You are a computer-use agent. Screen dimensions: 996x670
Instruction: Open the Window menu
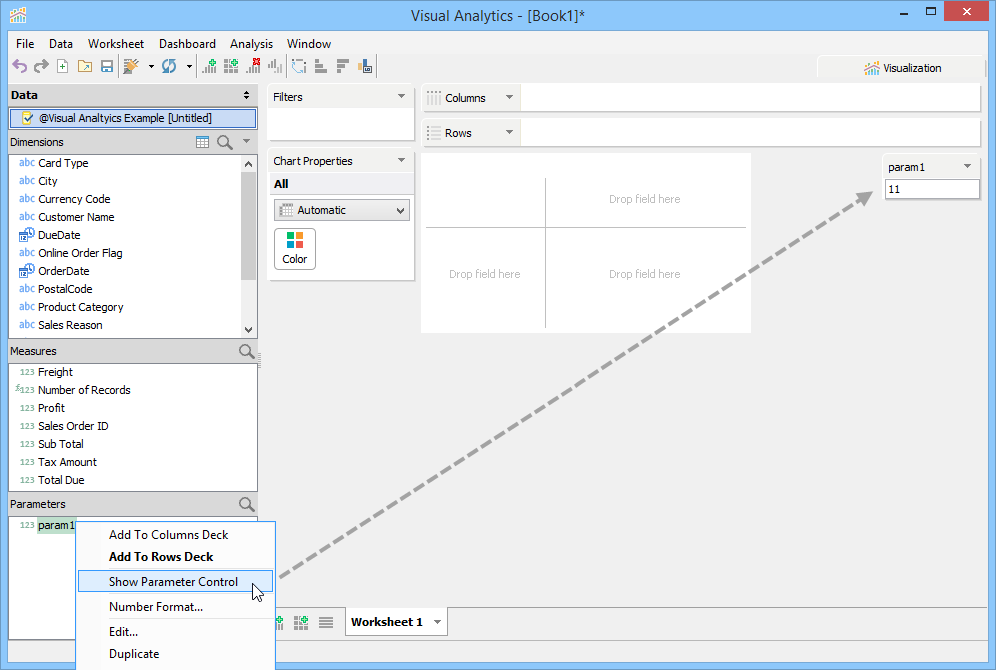[x=309, y=44]
